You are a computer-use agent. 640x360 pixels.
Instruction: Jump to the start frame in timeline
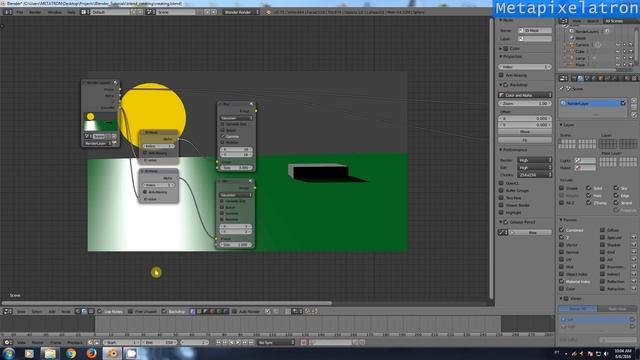(218, 342)
